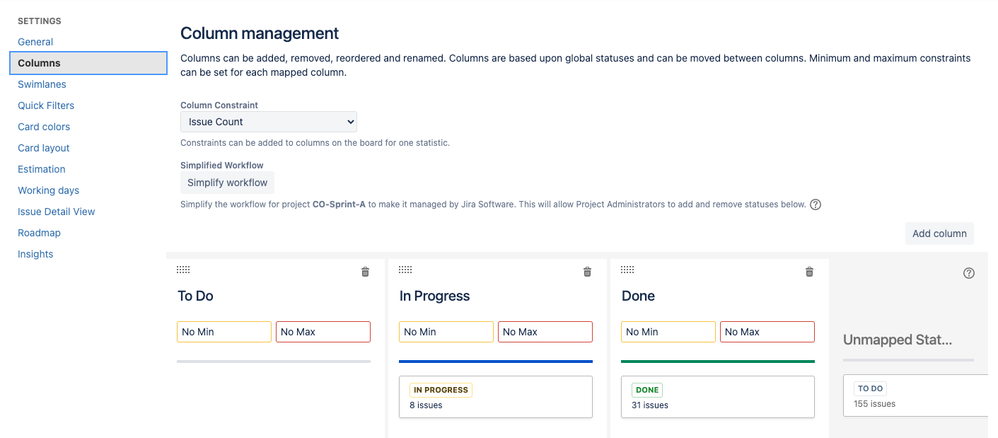
Task: Delete the To Do column with the trash icon
Action: click(365, 272)
